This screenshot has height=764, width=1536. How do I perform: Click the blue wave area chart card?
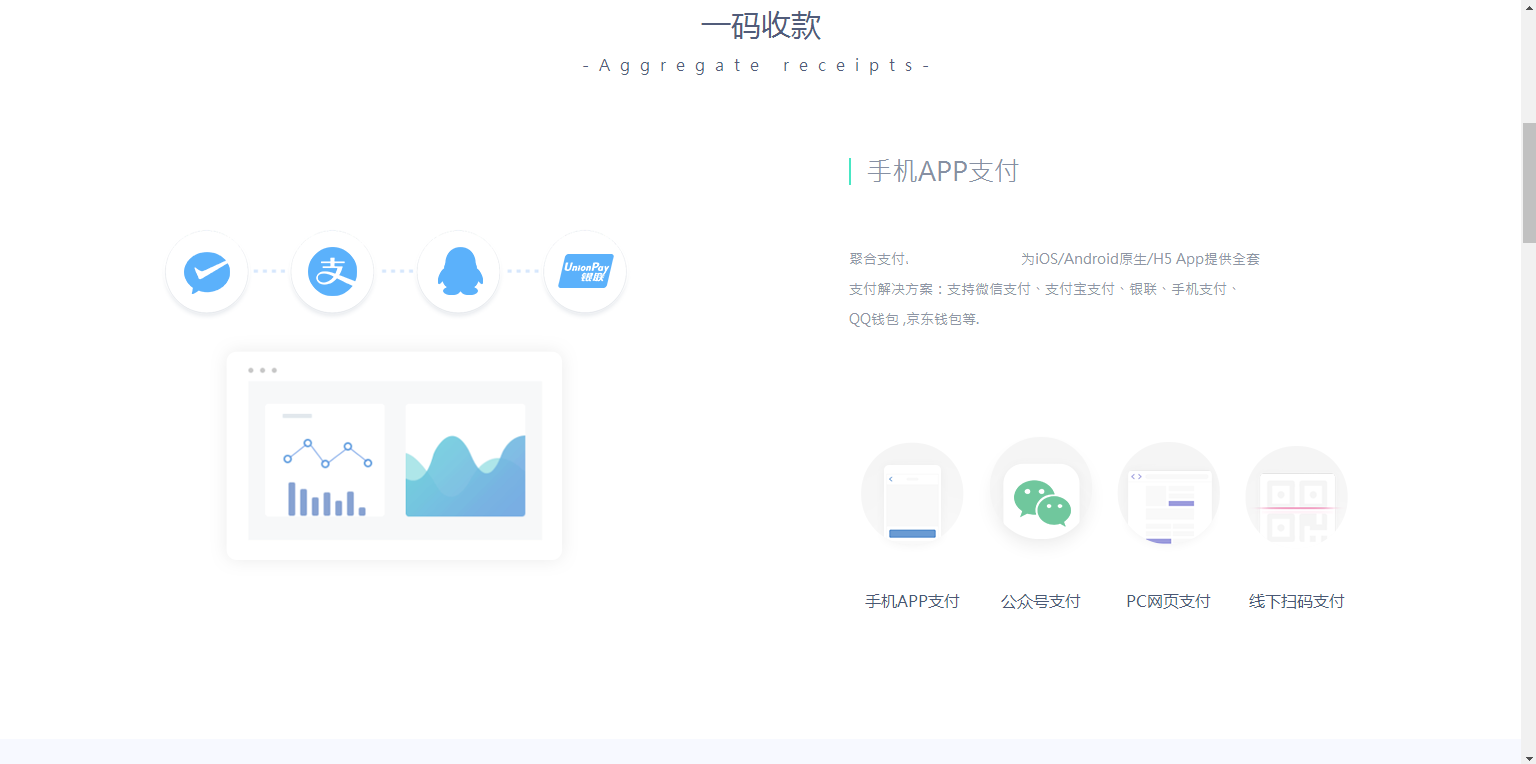click(465, 460)
